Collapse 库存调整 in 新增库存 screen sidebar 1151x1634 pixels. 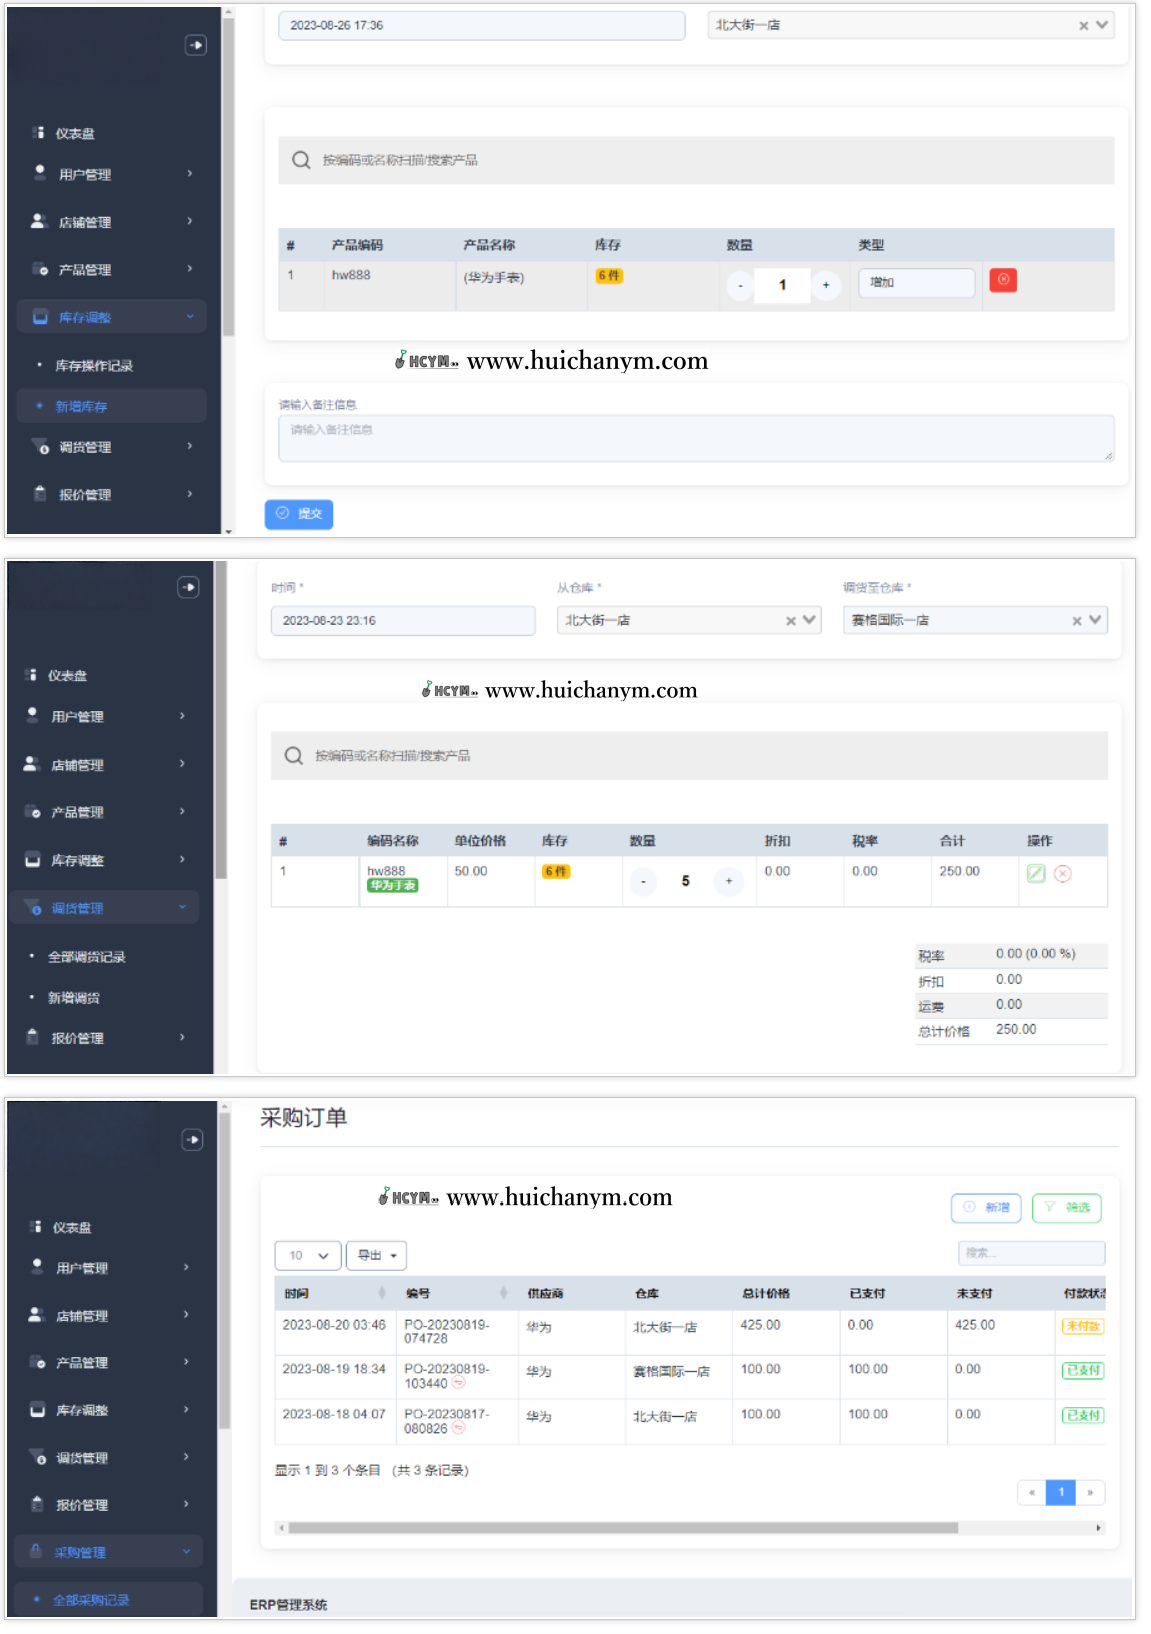click(x=112, y=317)
